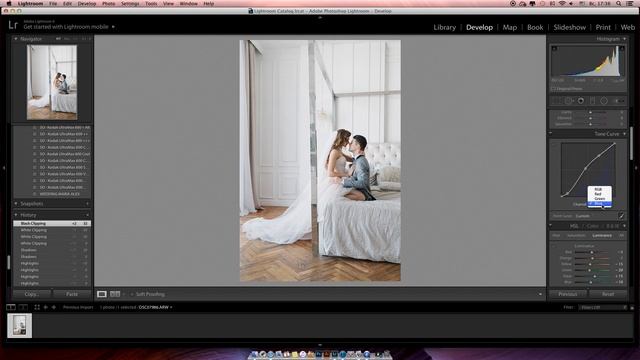Click the Paste button
Screen dimensions: 640x360
pyautogui.click(x=72, y=294)
